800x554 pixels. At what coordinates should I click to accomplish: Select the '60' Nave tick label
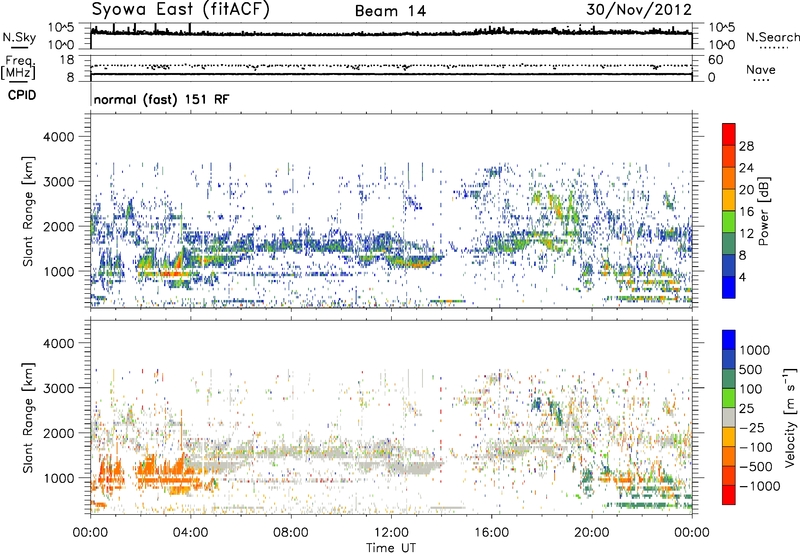[x=715, y=60]
